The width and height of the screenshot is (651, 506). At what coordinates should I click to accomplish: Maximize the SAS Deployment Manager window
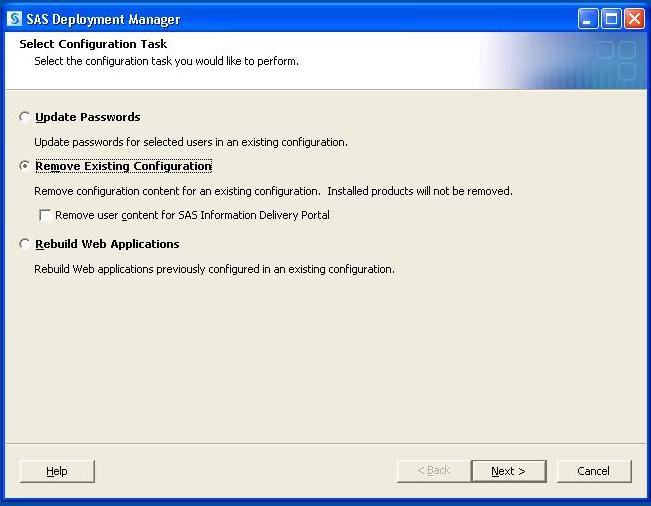point(611,19)
